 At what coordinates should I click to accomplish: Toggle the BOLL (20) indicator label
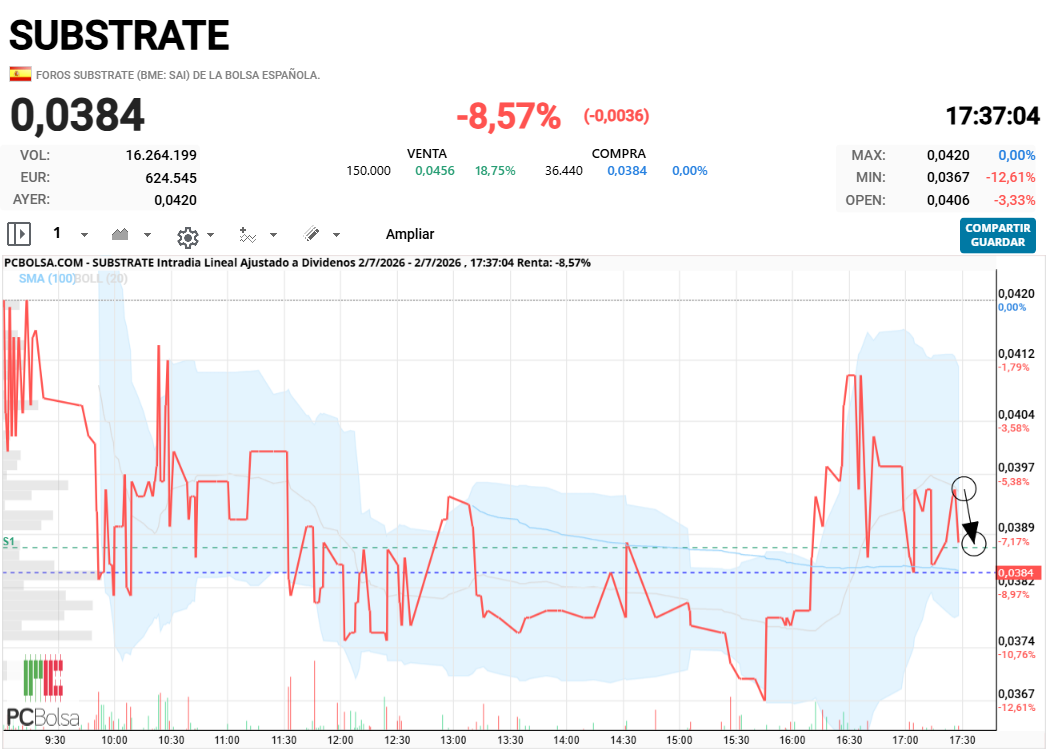click(x=101, y=279)
